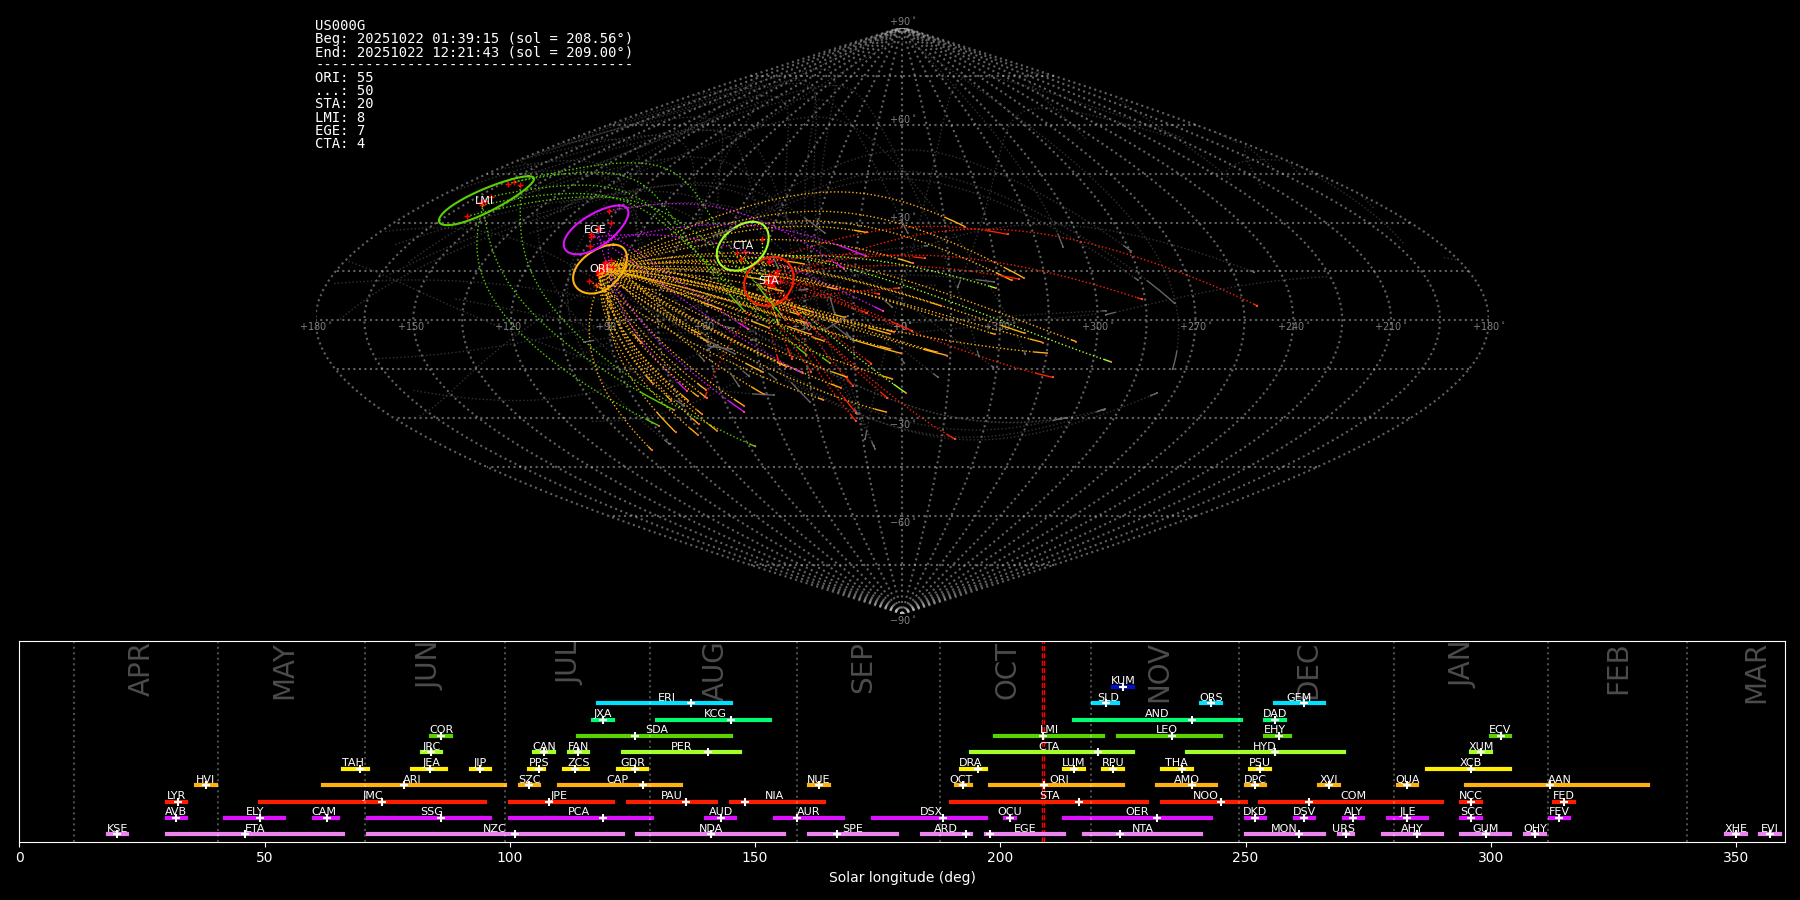The image size is (1800, 900).
Task: Click the ERI shower label in timeline
Action: [666, 698]
